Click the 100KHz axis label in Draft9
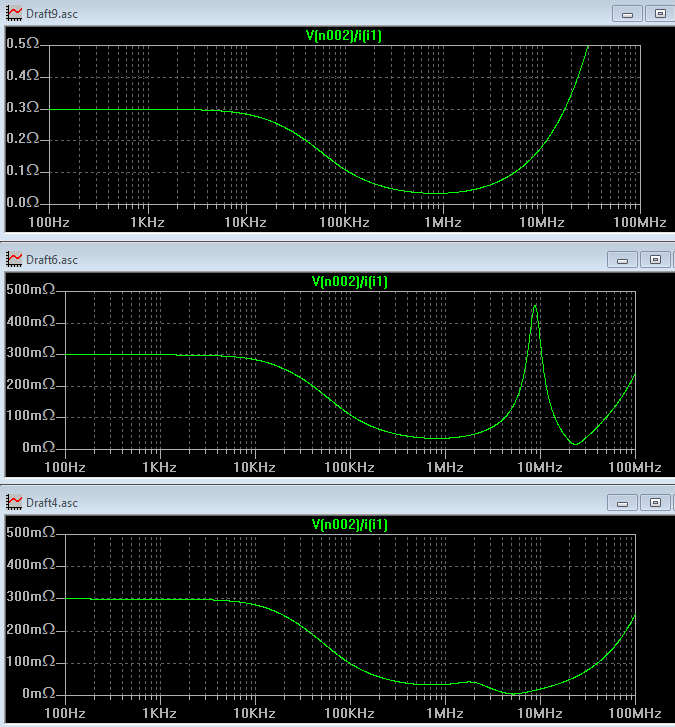This screenshot has width=675, height=727. coord(344,222)
